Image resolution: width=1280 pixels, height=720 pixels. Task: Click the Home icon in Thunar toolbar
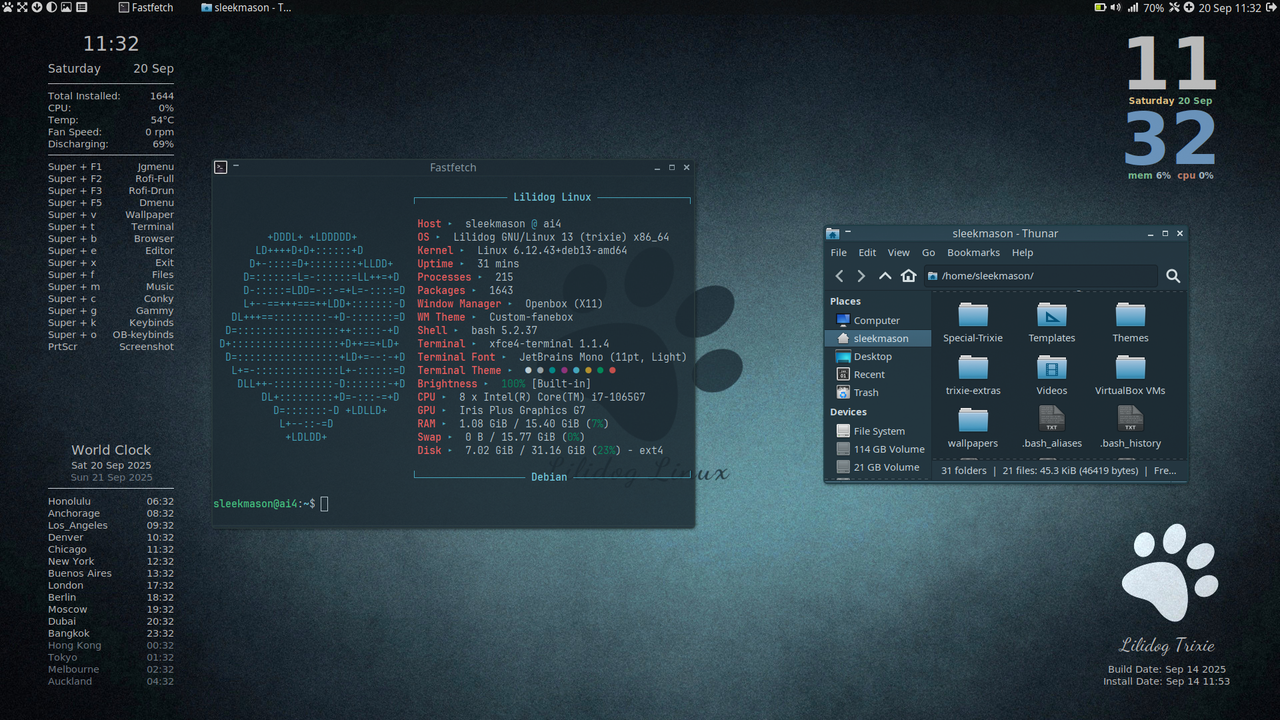pos(908,276)
